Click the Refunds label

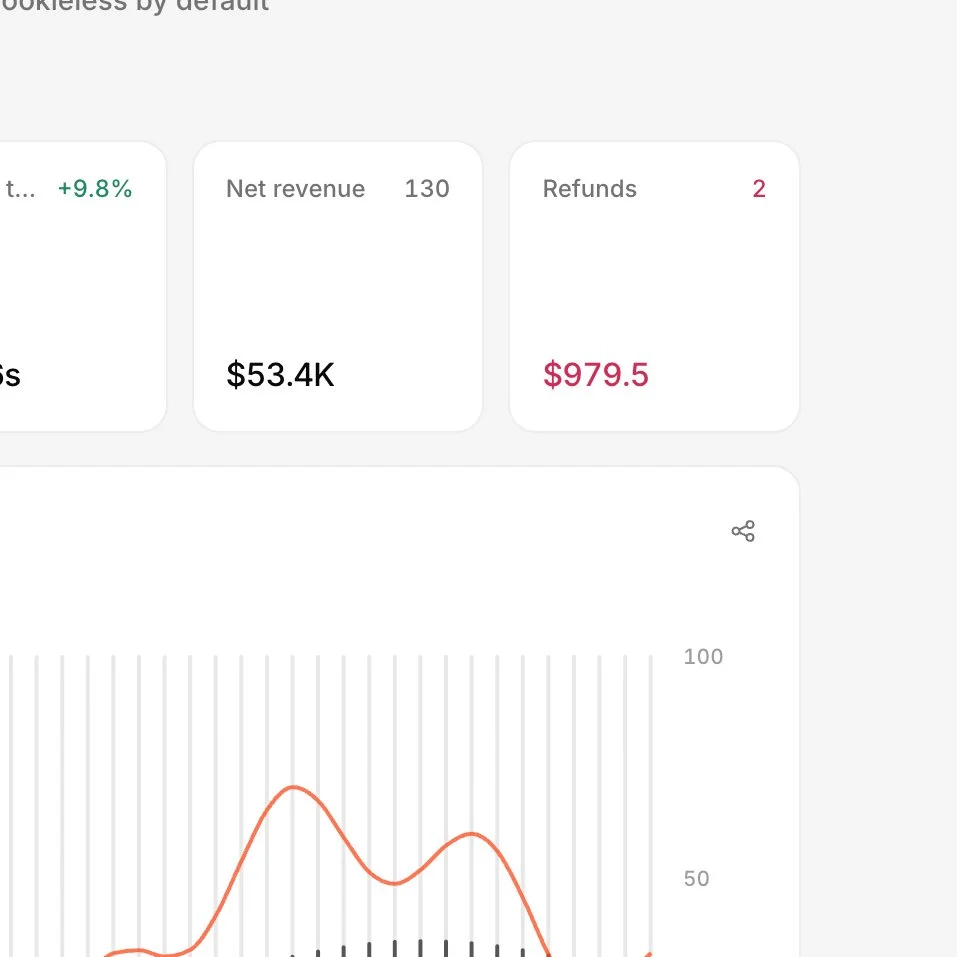click(x=590, y=189)
